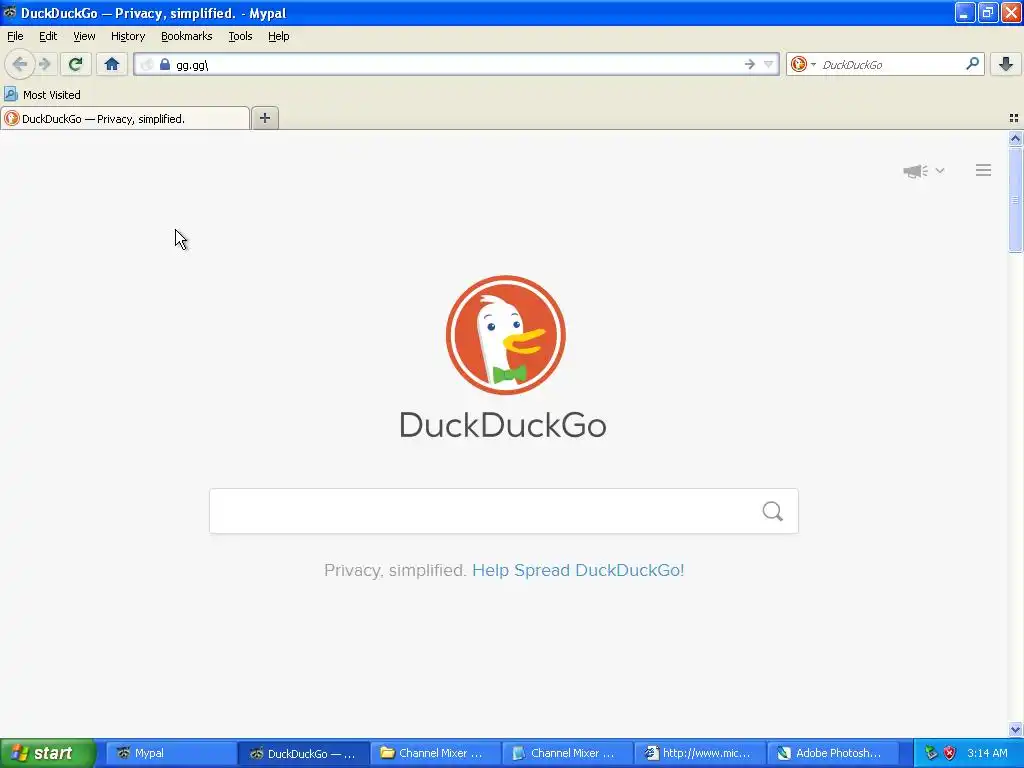Open the Bookmarks menu
Screen dimensions: 1024x768
point(187,36)
